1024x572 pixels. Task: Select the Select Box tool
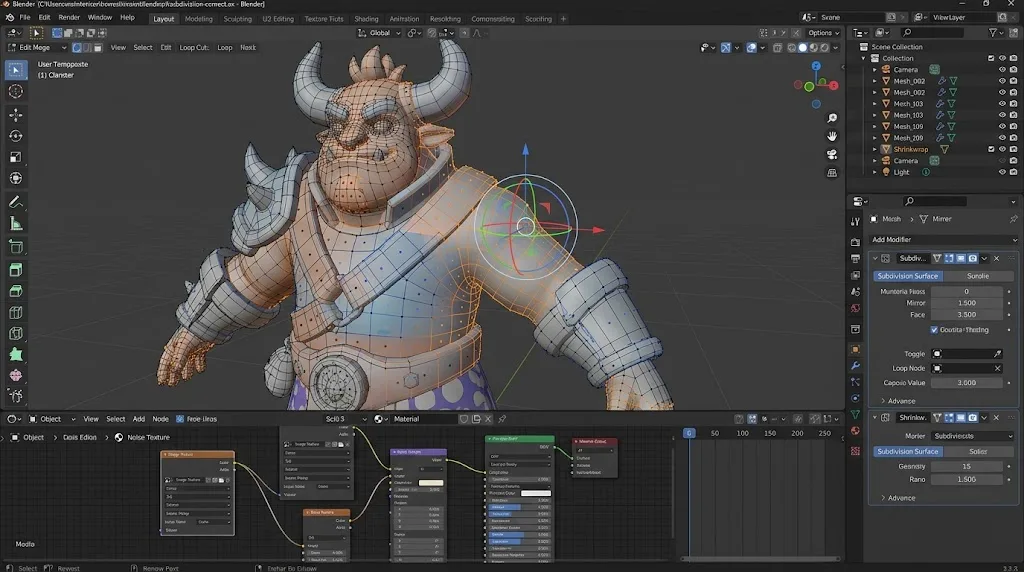pyautogui.click(x=16, y=70)
